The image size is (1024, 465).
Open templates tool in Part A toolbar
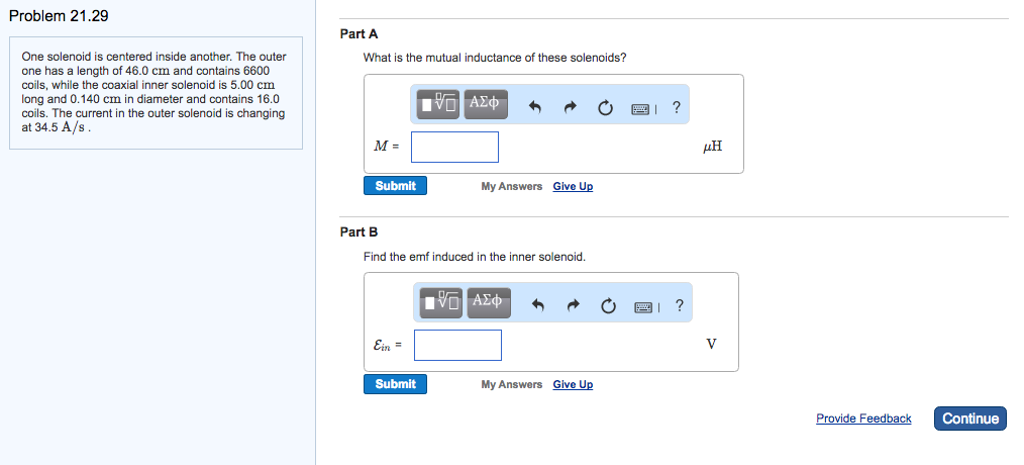tap(439, 104)
